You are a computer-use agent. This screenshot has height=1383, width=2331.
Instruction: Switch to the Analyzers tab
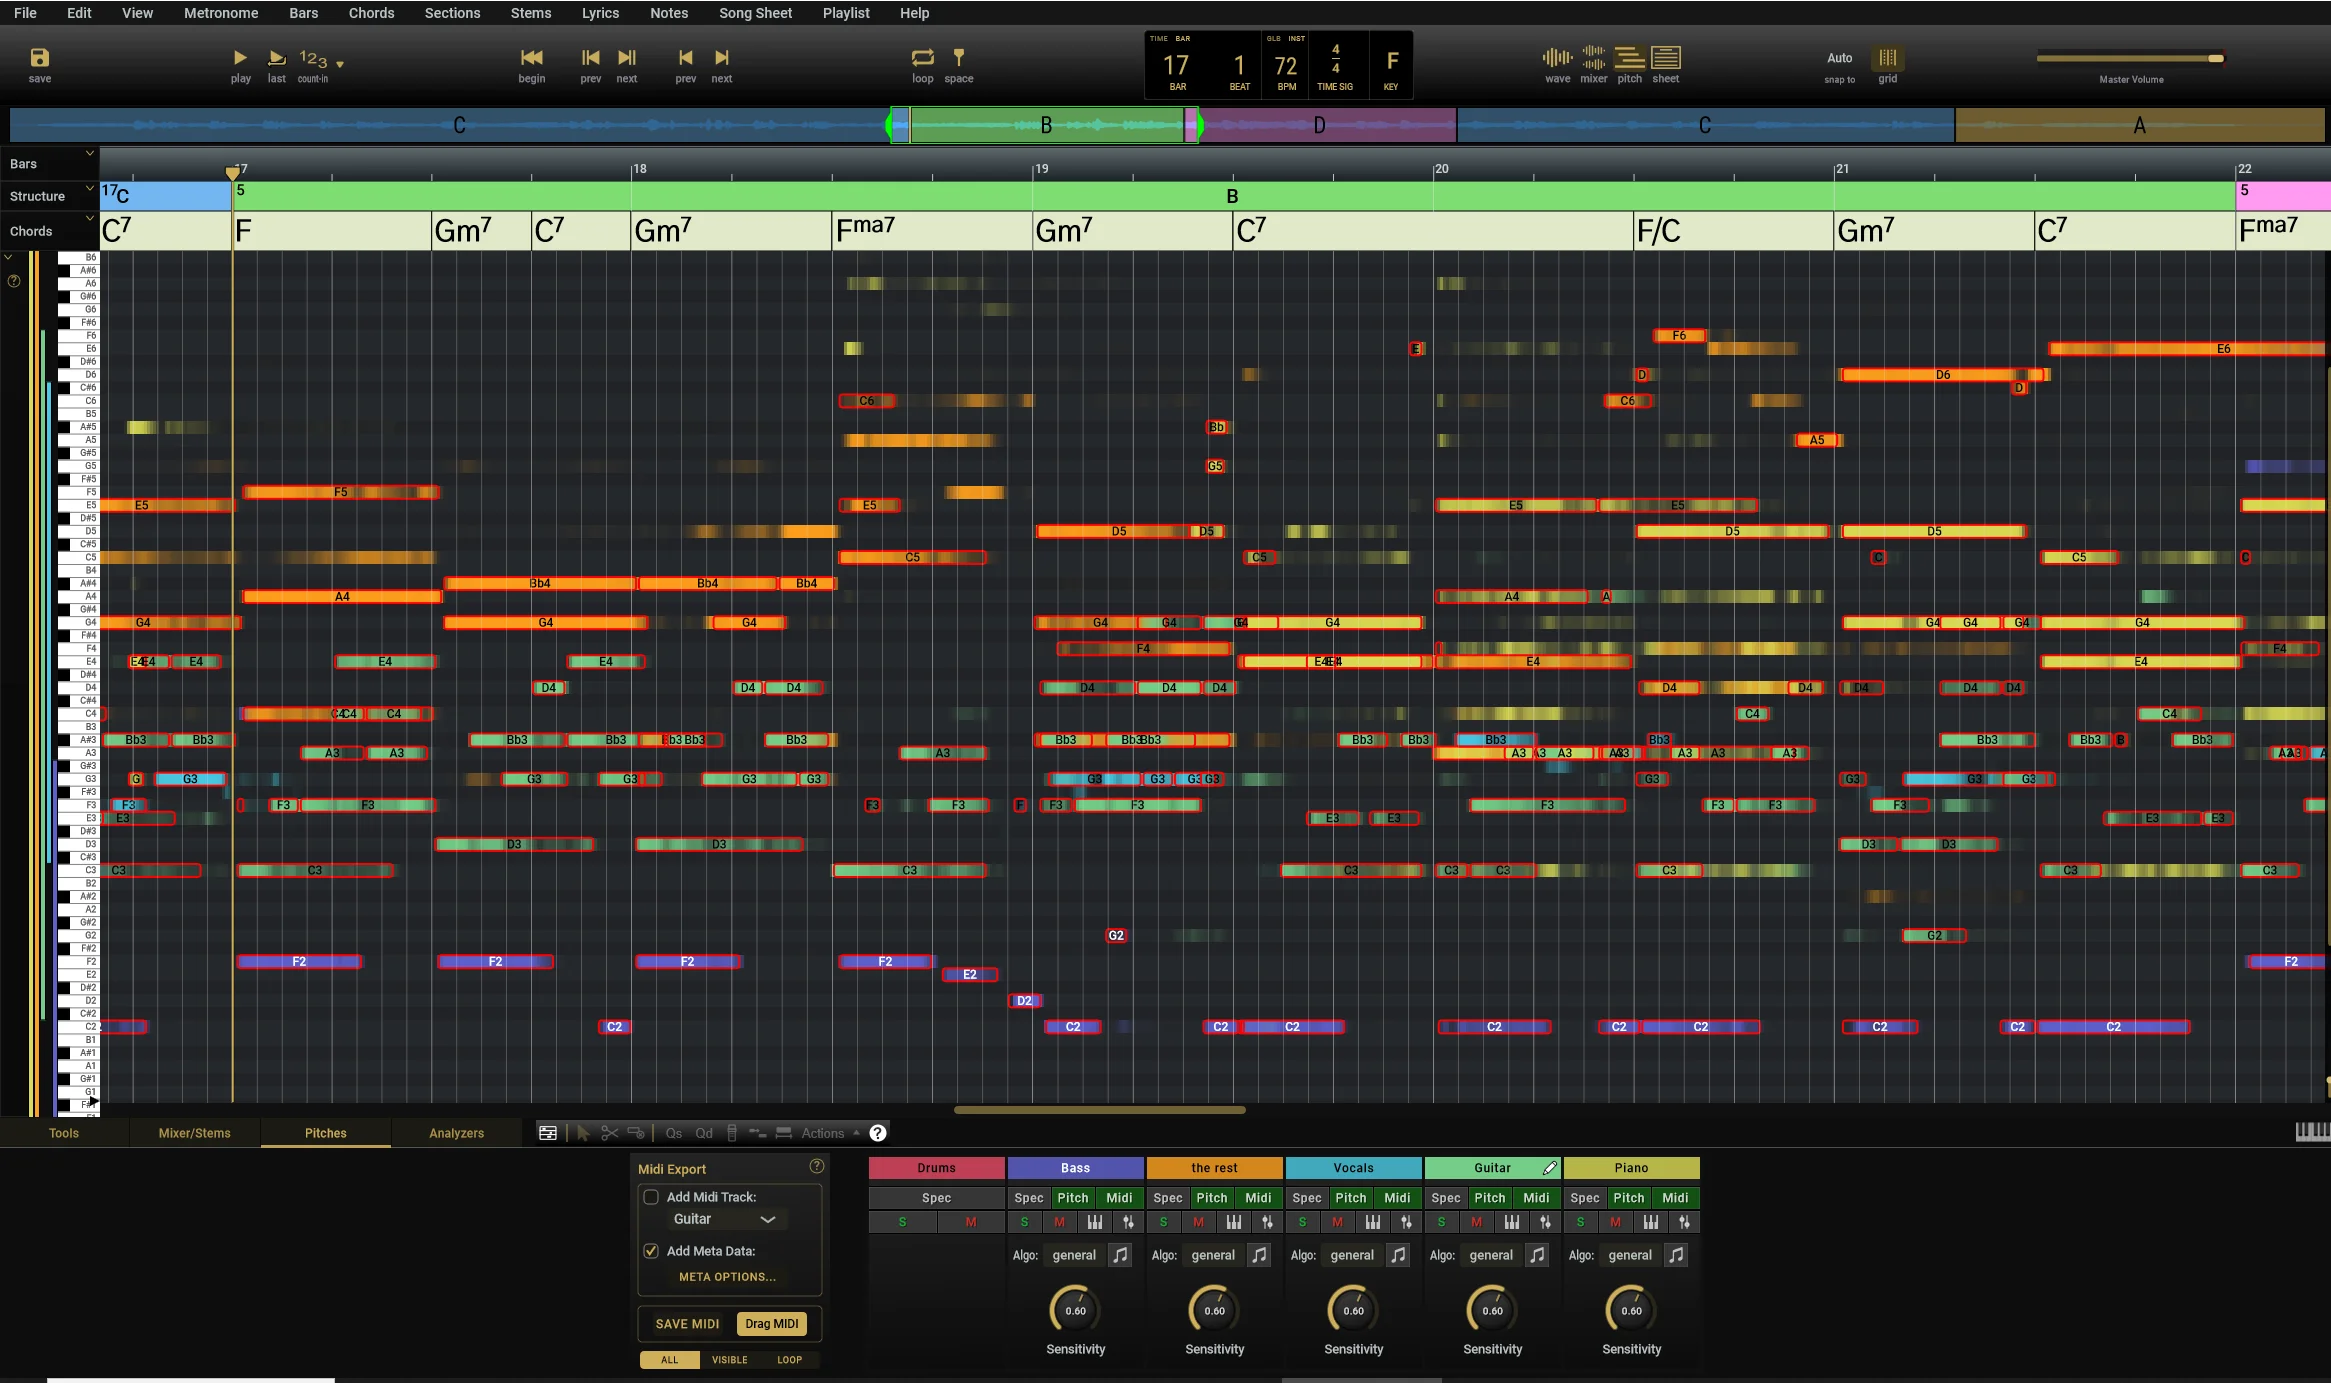pyautogui.click(x=456, y=1133)
